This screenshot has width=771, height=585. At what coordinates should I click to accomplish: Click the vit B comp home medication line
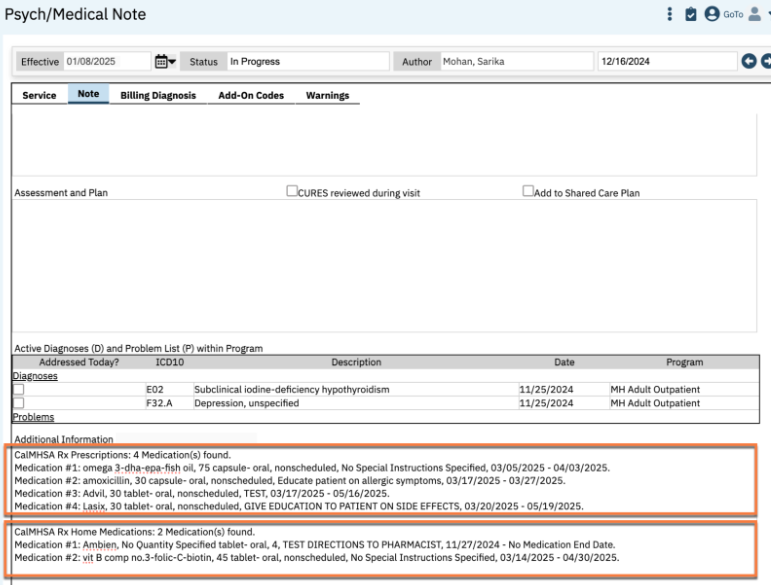(317, 557)
